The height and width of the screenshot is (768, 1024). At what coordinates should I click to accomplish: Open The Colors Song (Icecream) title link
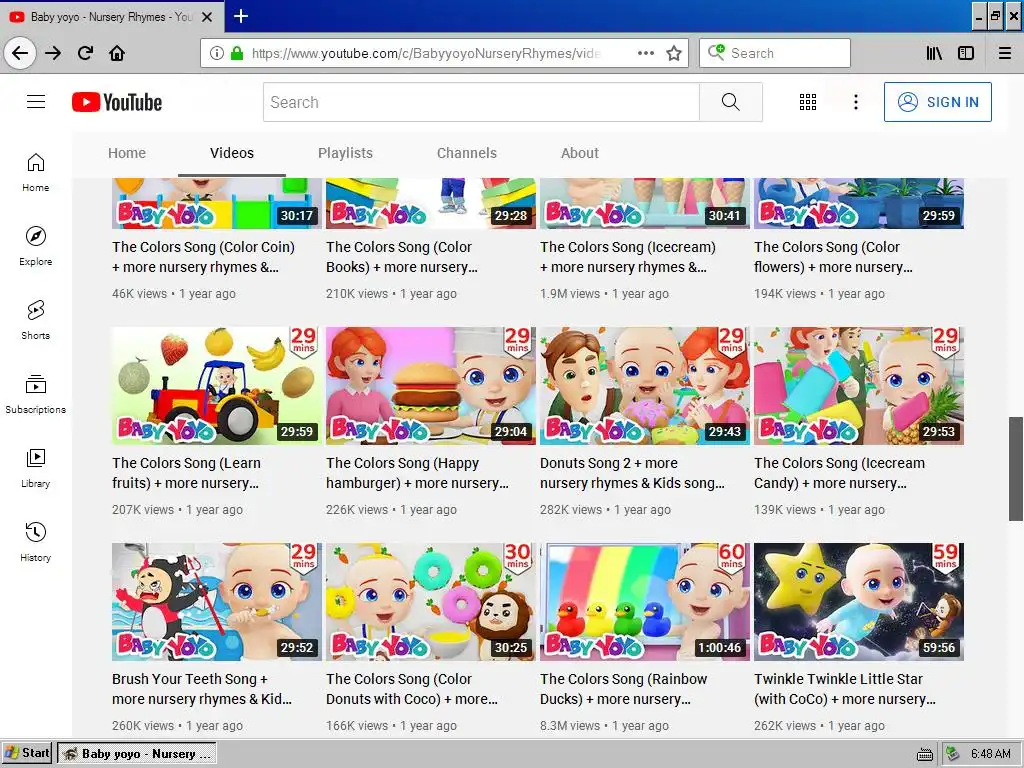[x=628, y=257]
